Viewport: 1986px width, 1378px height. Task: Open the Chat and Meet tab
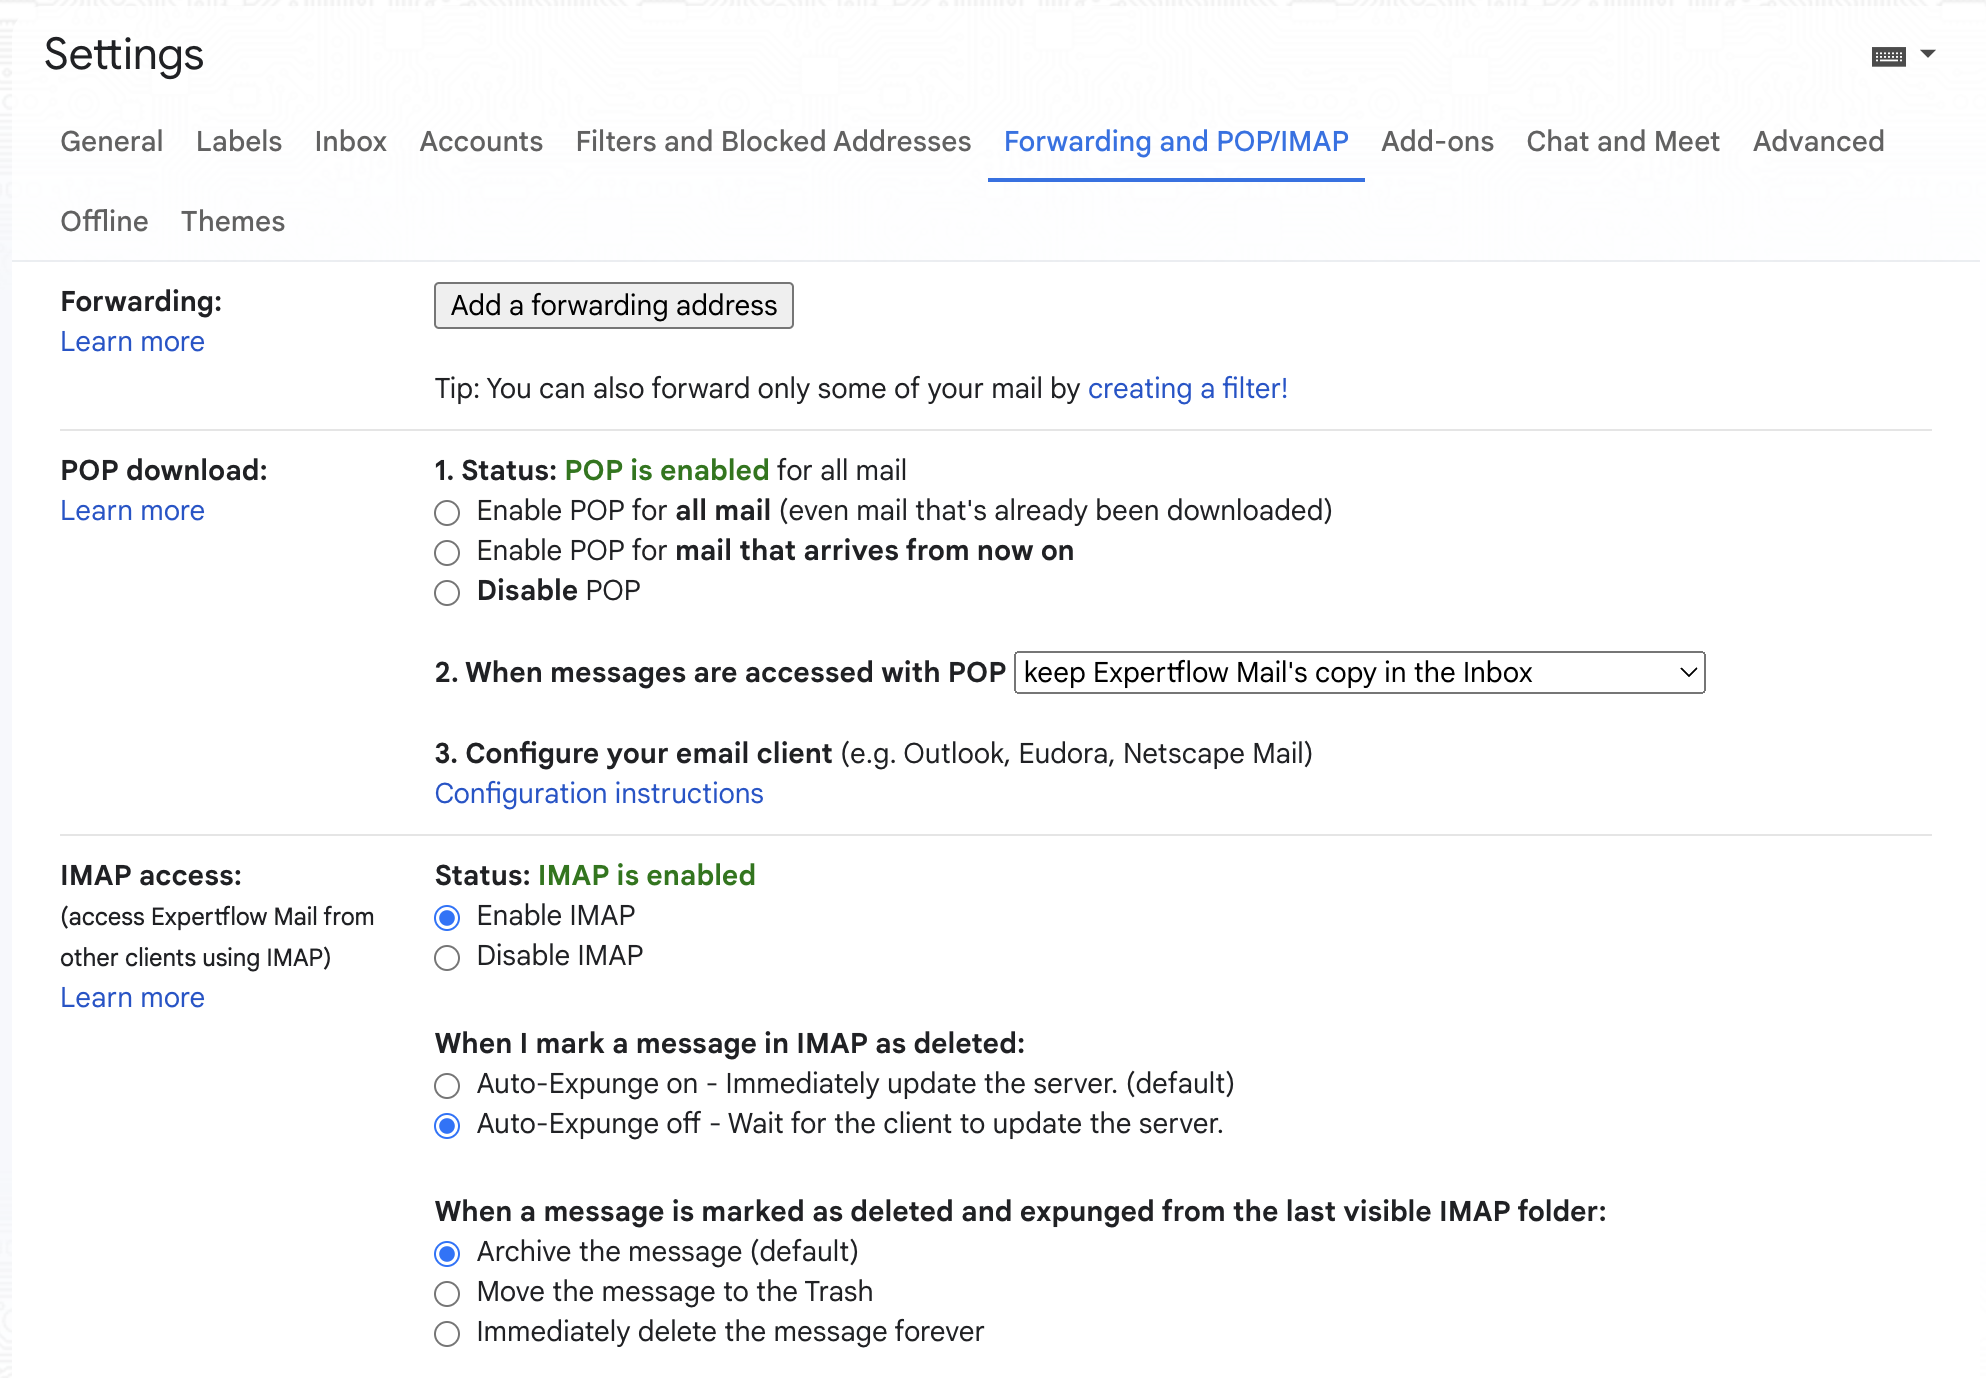pos(1622,142)
